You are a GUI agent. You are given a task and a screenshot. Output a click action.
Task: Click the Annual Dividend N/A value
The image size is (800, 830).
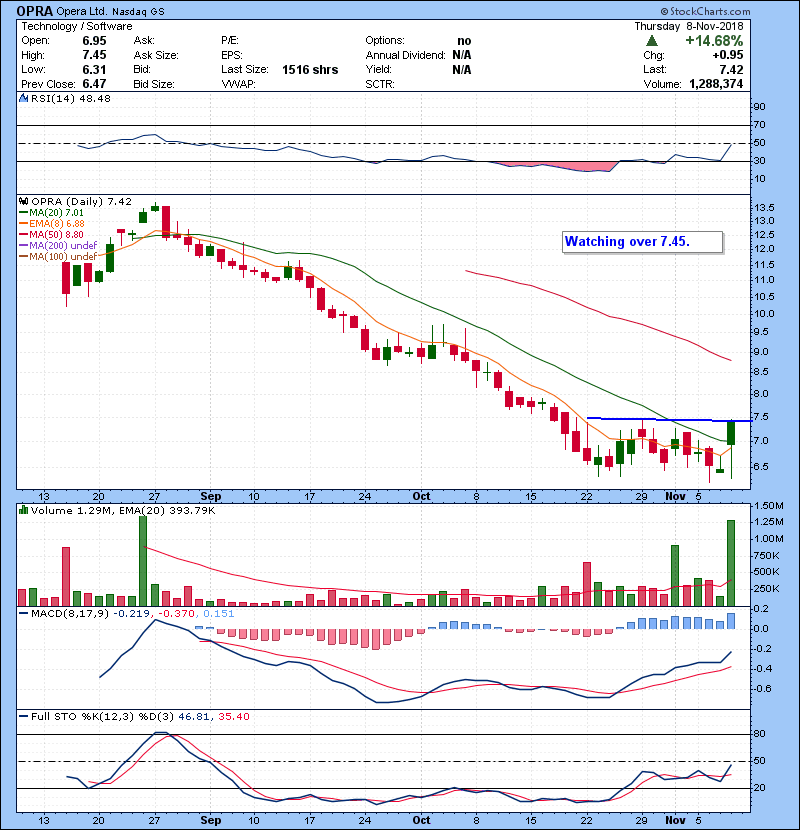point(462,55)
